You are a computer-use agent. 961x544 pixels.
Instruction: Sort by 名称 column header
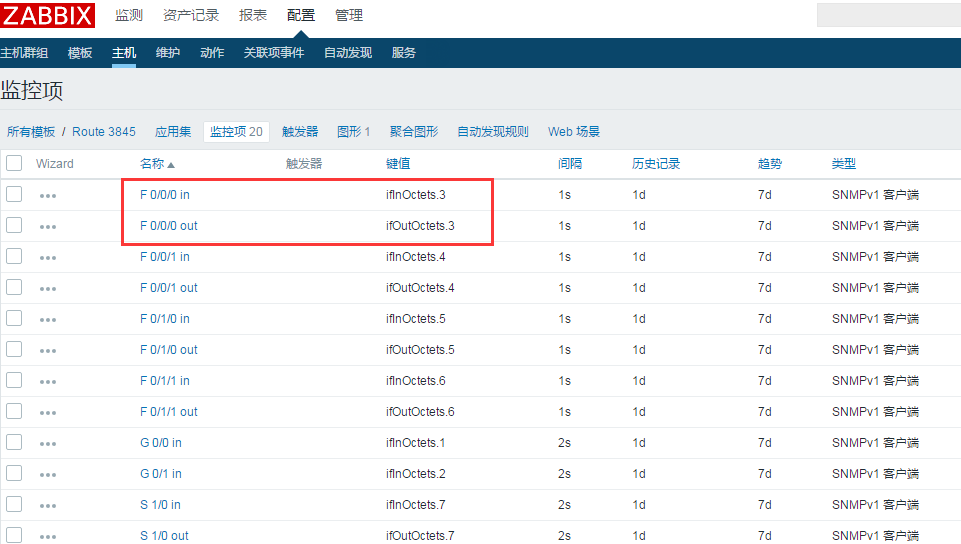click(x=157, y=164)
